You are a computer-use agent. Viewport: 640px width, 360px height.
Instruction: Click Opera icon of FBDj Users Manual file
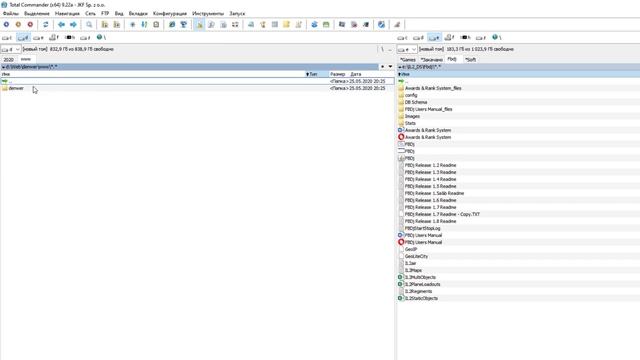click(401, 242)
